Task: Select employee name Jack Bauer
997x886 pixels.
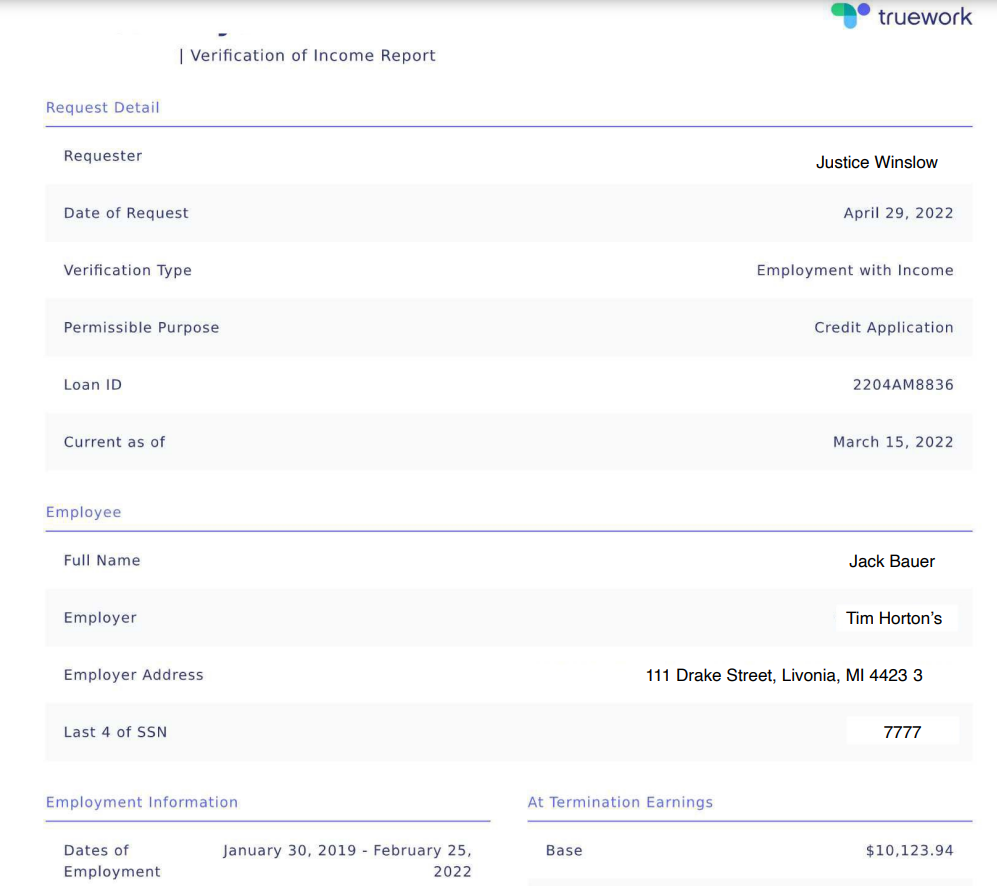Action: (x=892, y=562)
